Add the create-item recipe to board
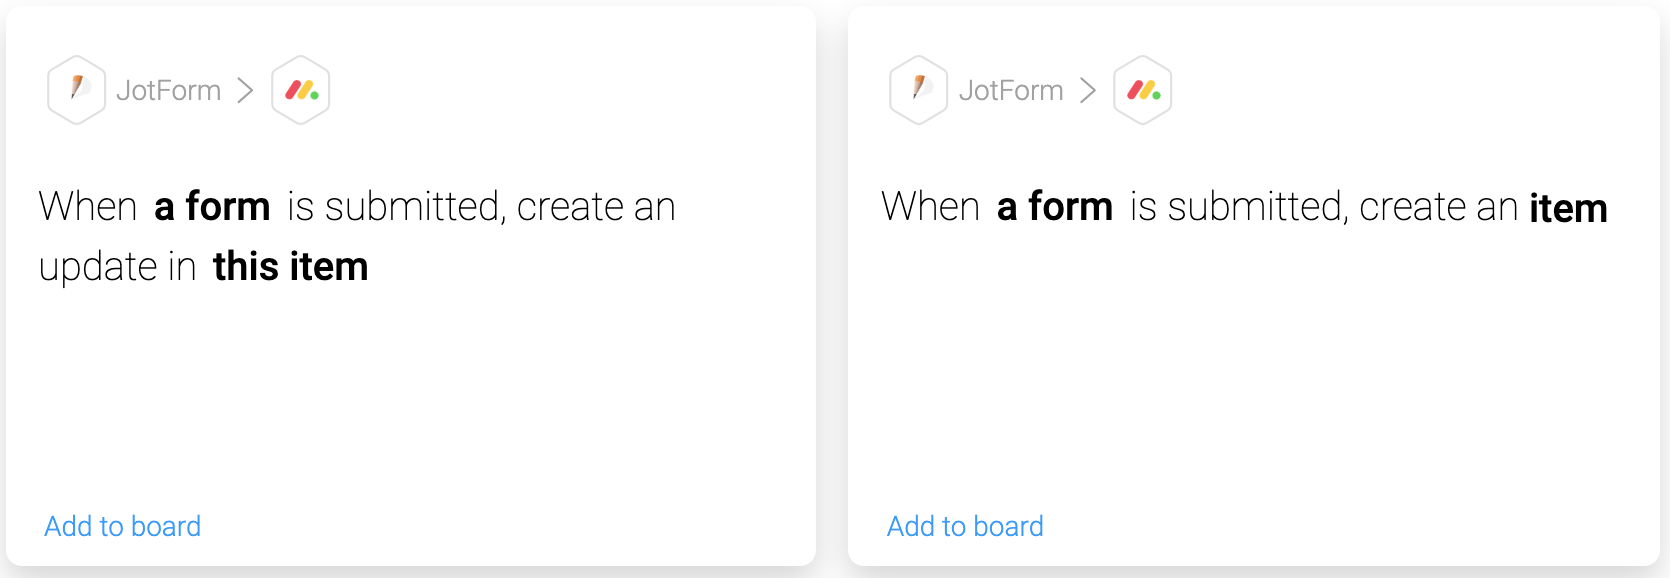This screenshot has height=578, width=1670. click(965, 526)
